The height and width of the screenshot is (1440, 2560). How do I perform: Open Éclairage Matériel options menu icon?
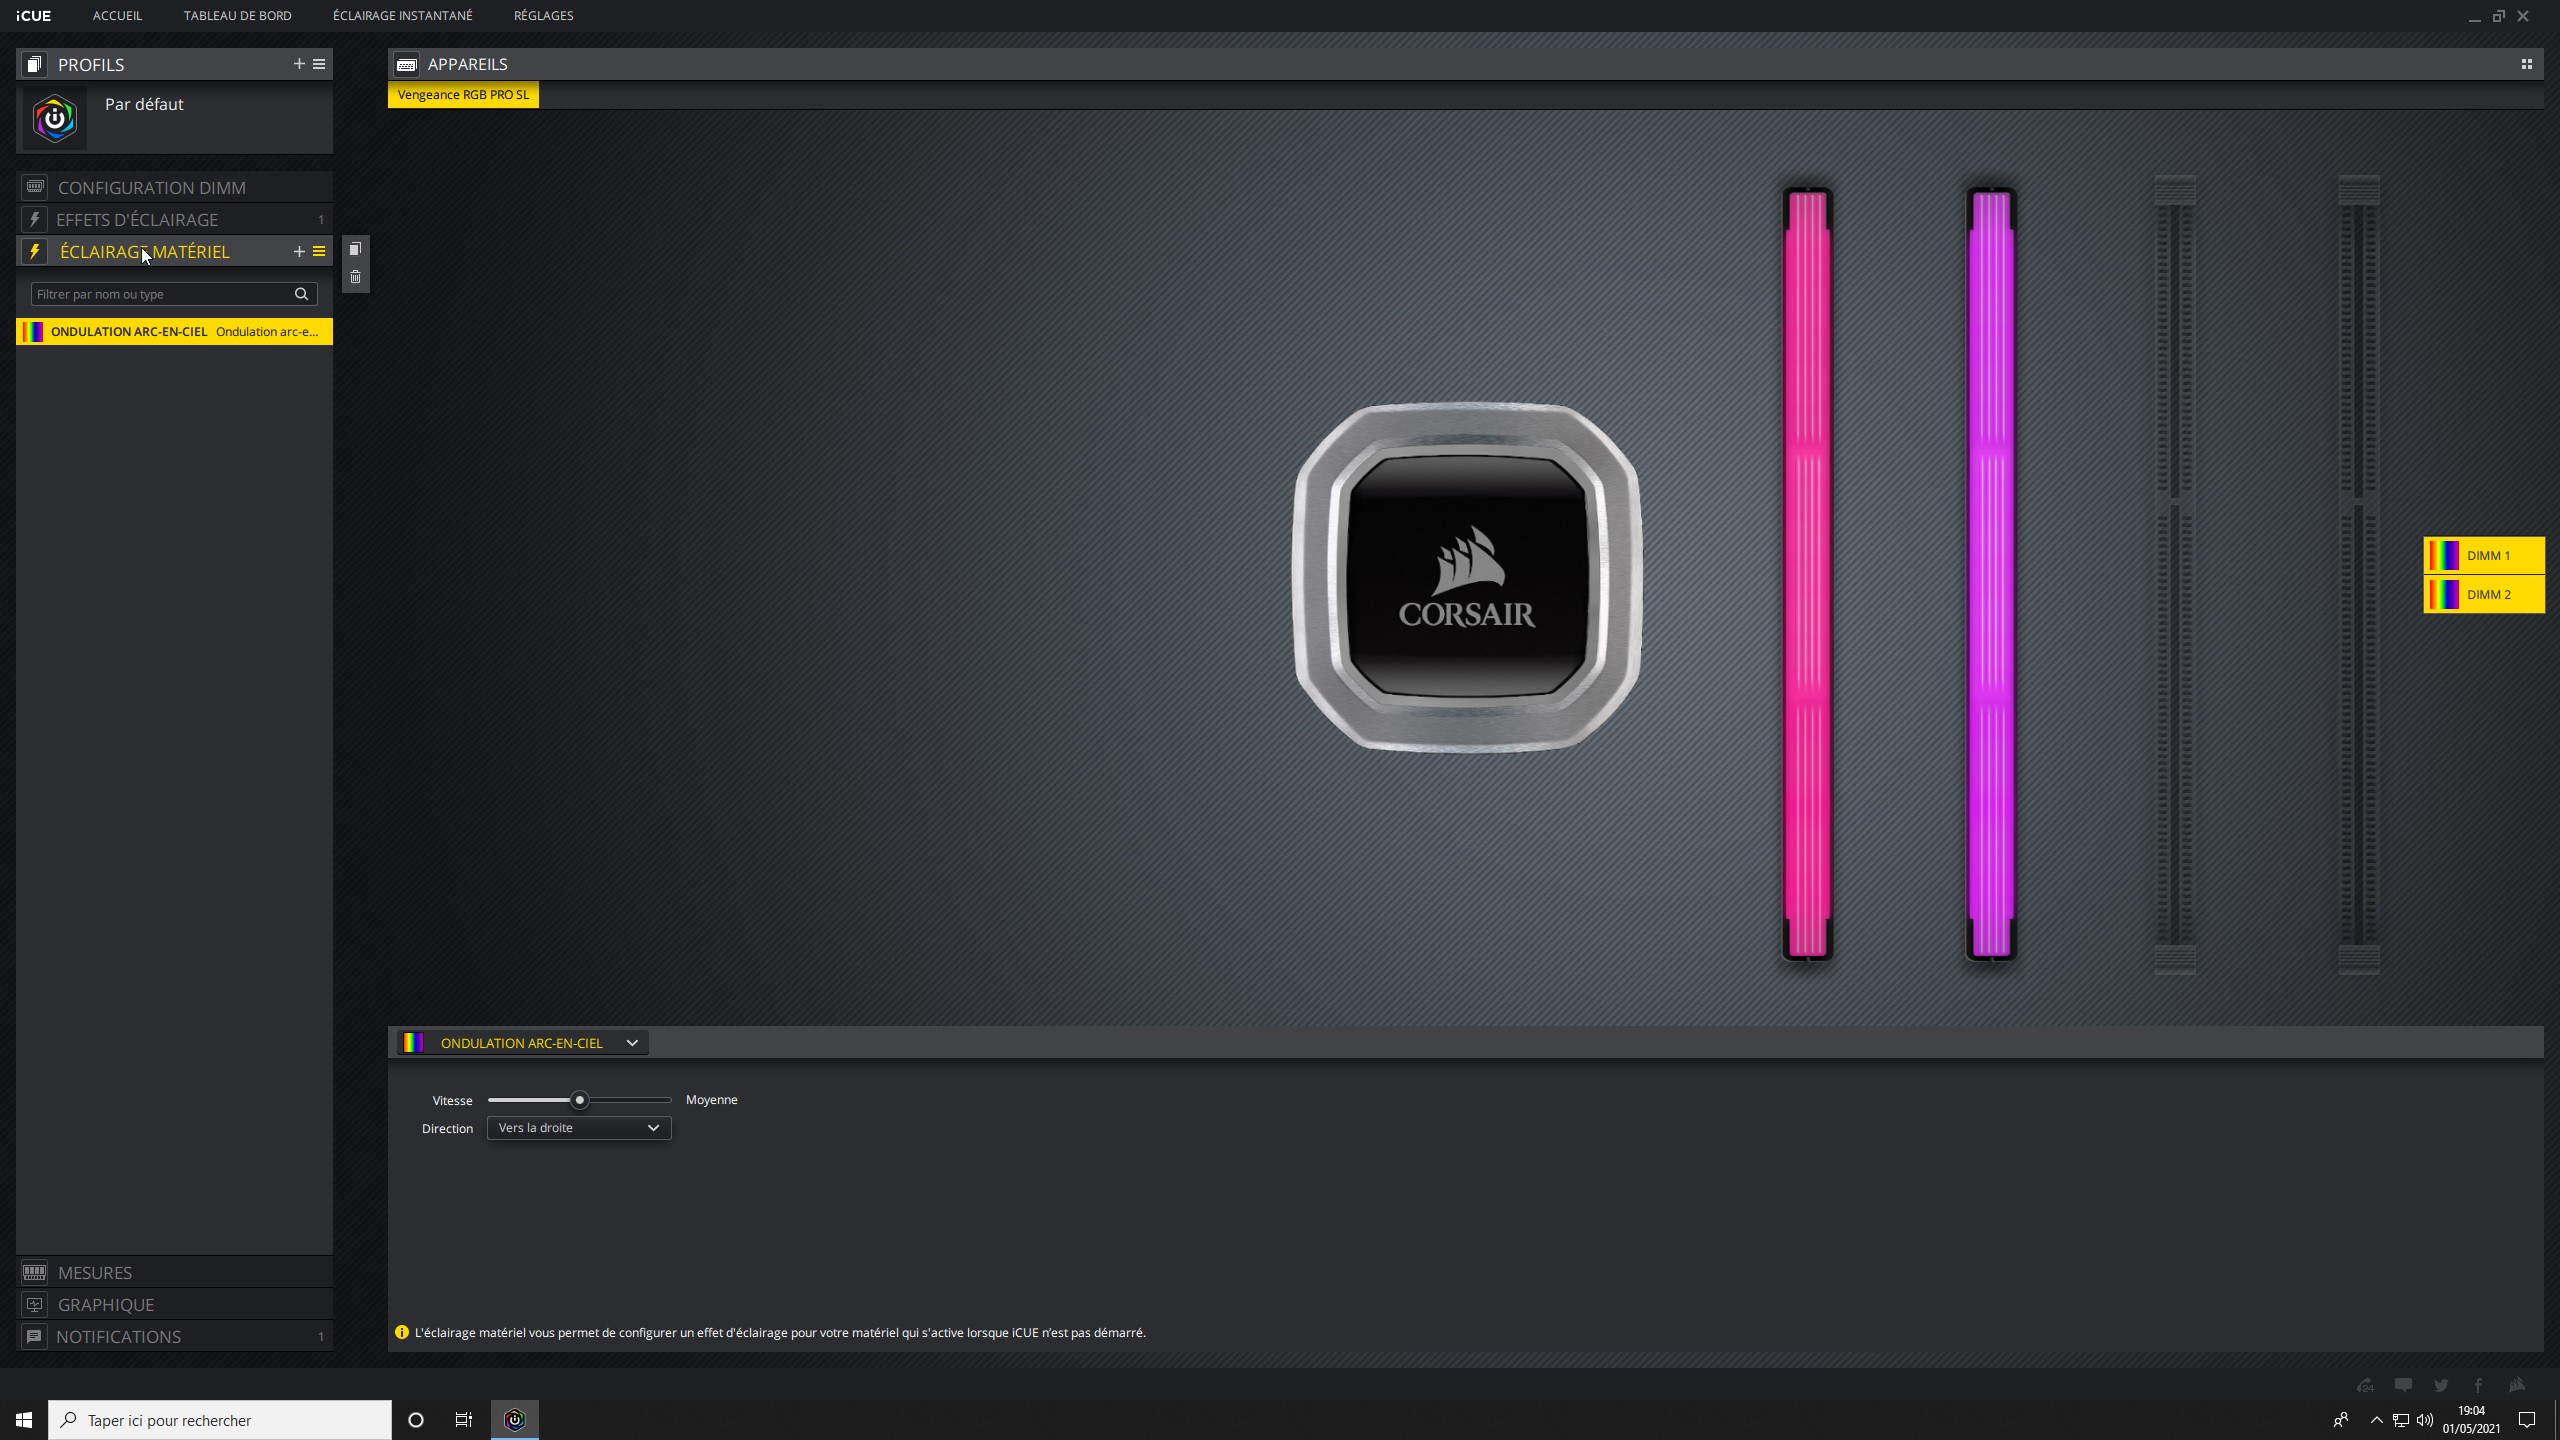click(x=319, y=252)
